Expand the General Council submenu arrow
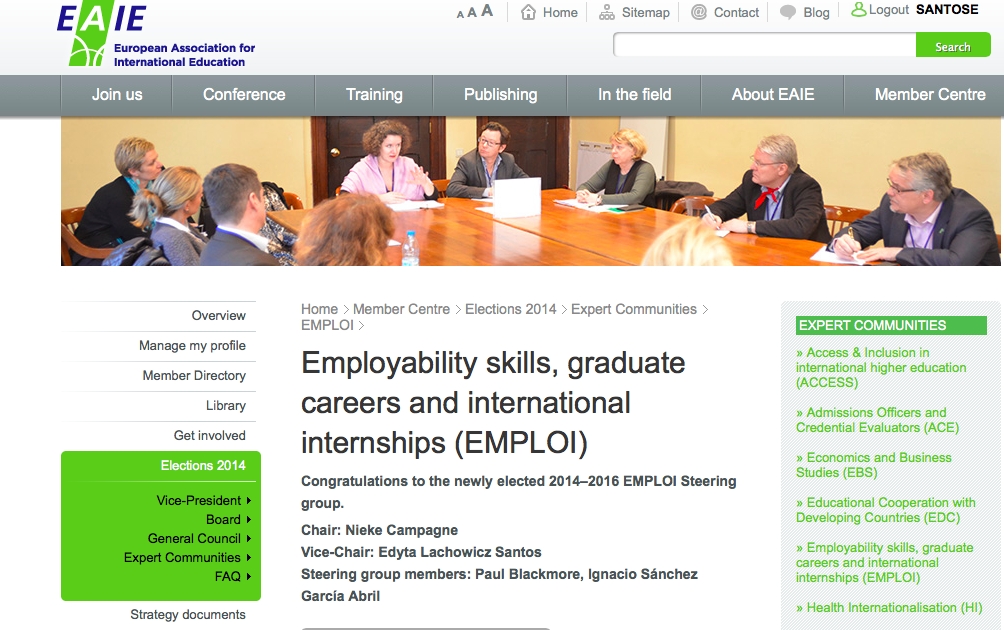Image resolution: width=1004 pixels, height=630 pixels. pyautogui.click(x=248, y=538)
